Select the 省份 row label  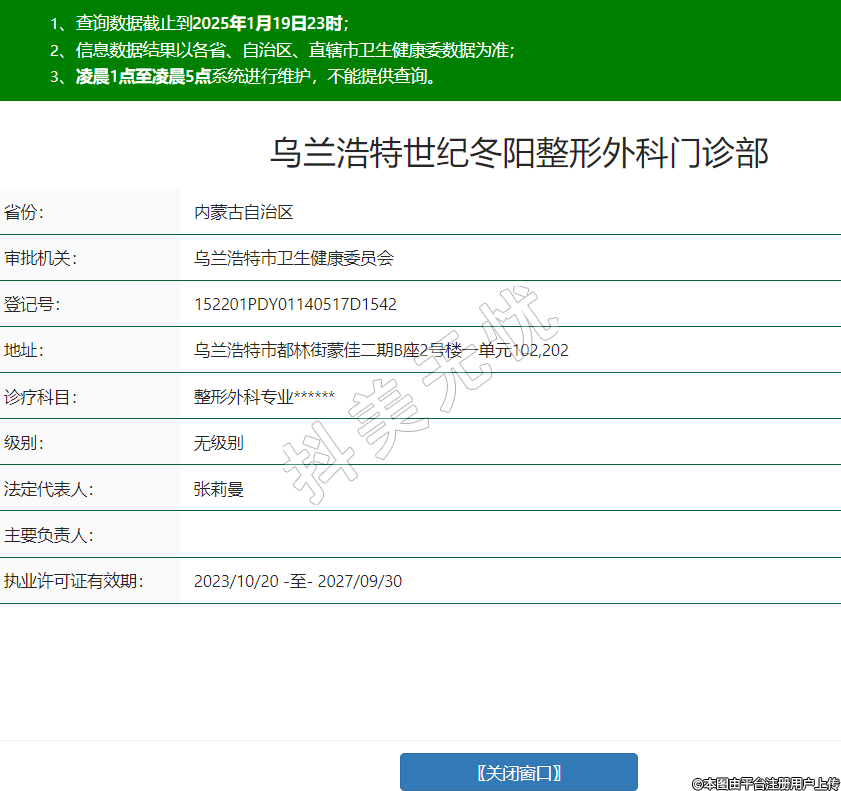pos(25,212)
